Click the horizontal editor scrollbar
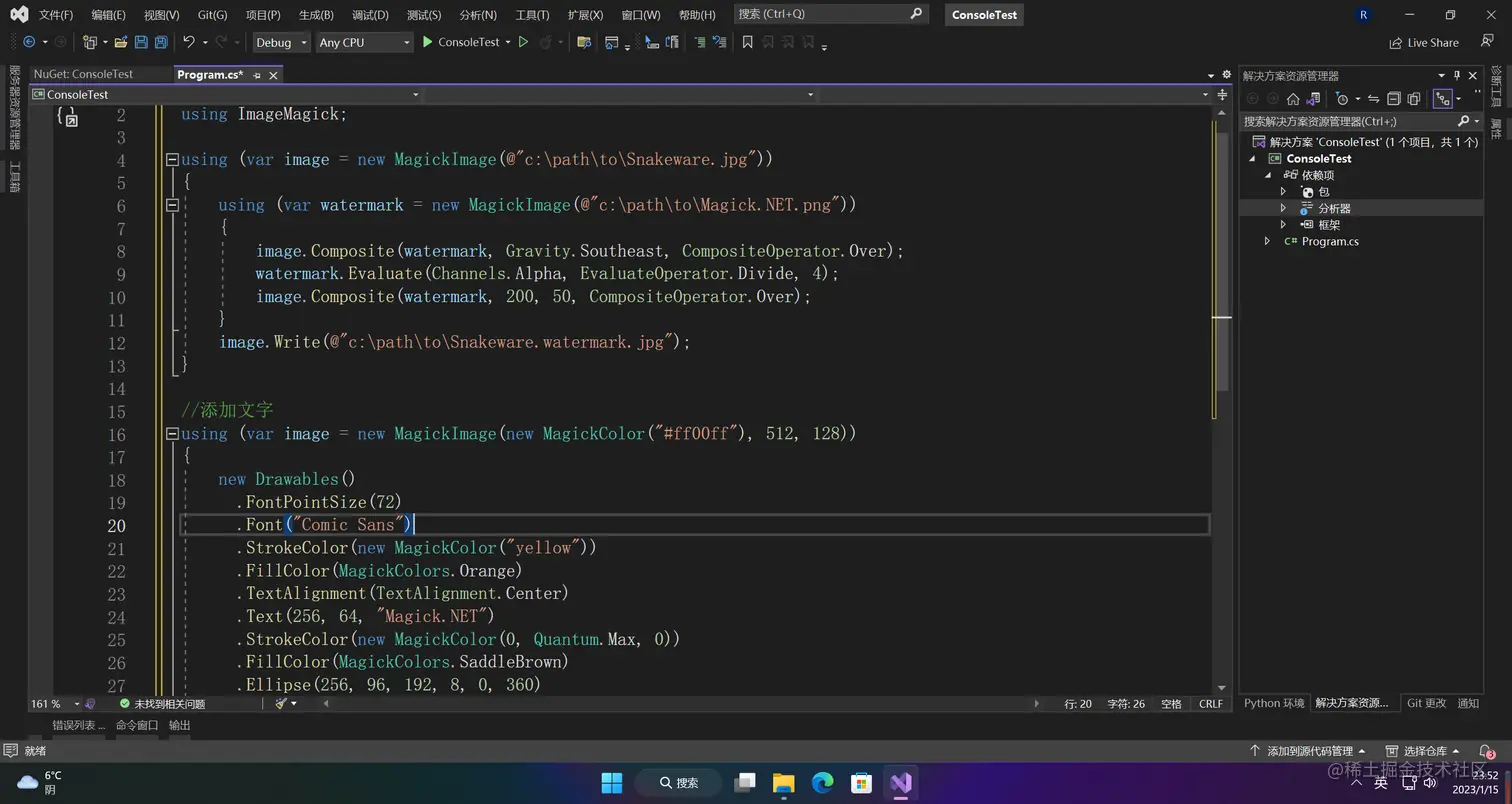 (x=680, y=704)
